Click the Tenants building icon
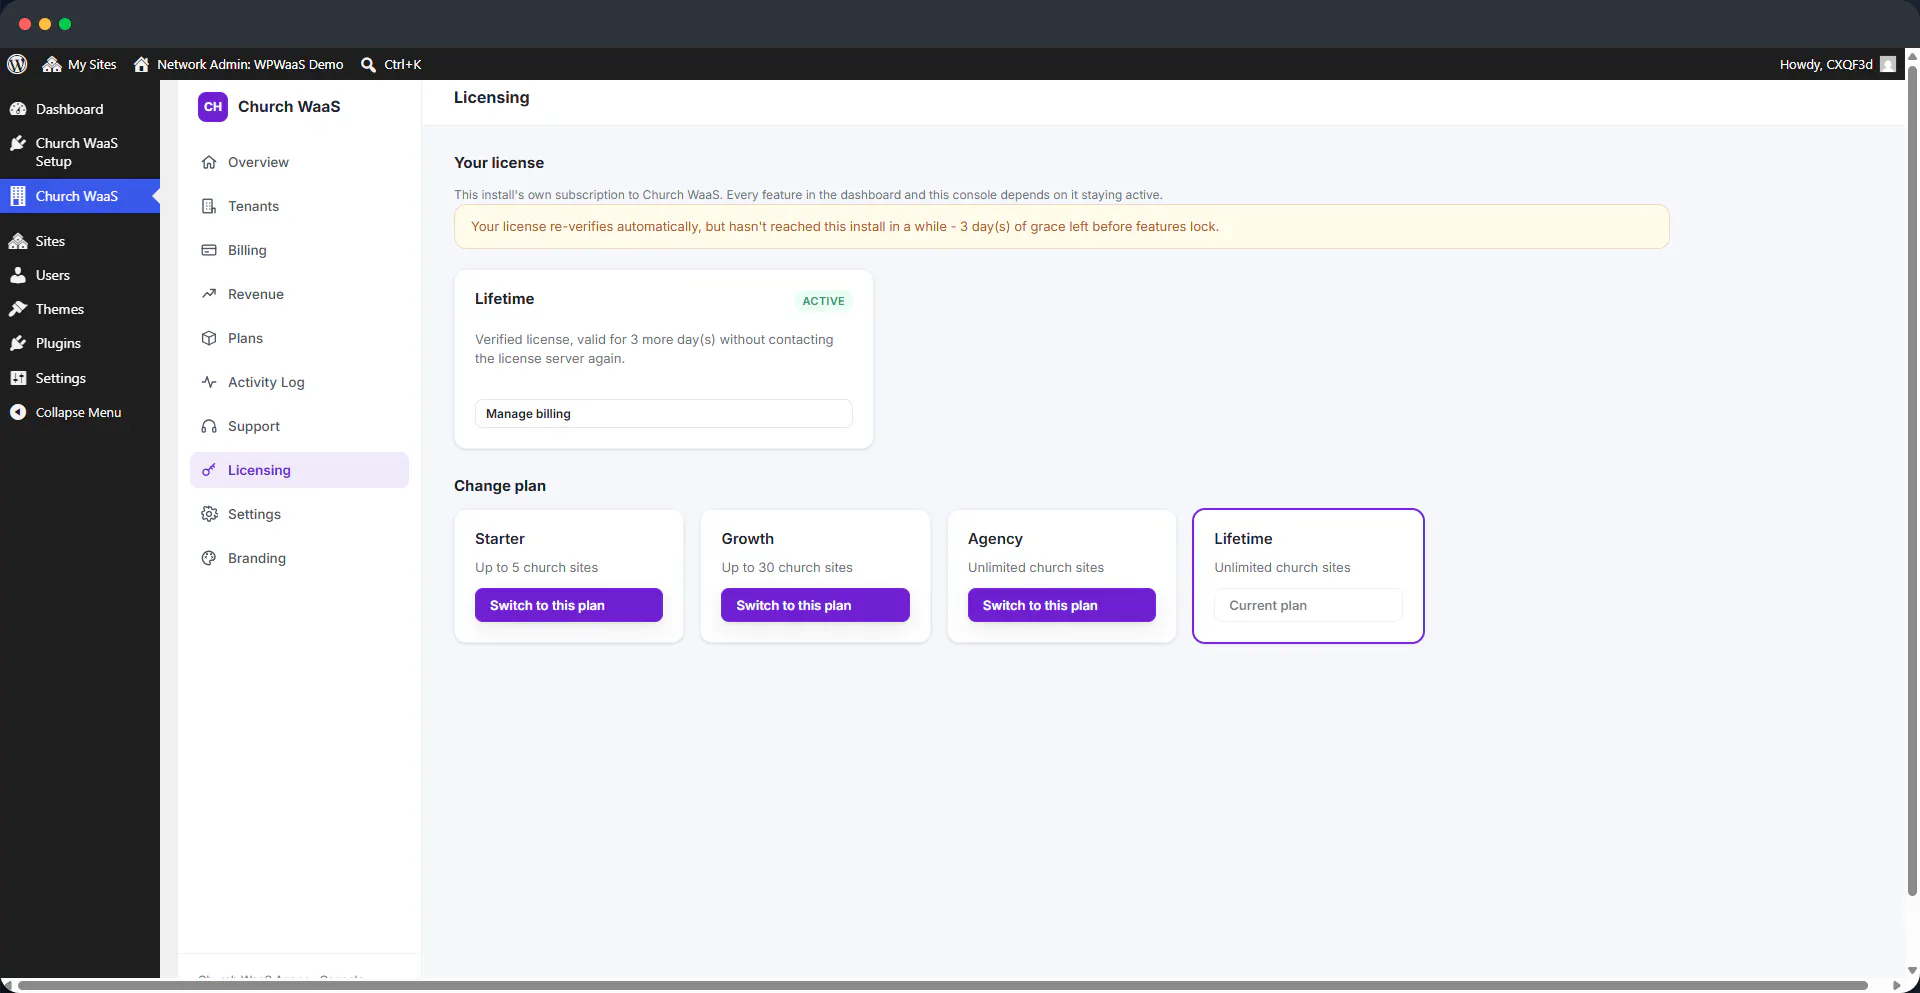This screenshot has width=1920, height=993. [209, 206]
